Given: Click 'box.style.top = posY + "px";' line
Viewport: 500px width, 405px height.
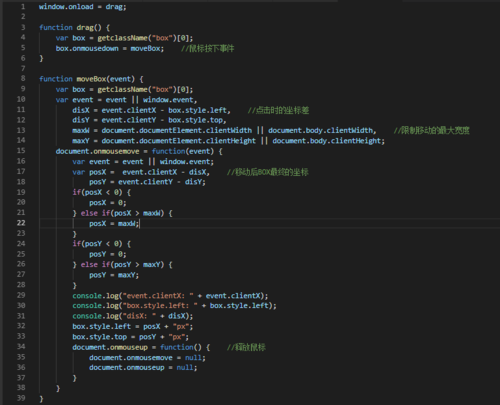Looking at the screenshot, I should pyautogui.click(x=131, y=337).
